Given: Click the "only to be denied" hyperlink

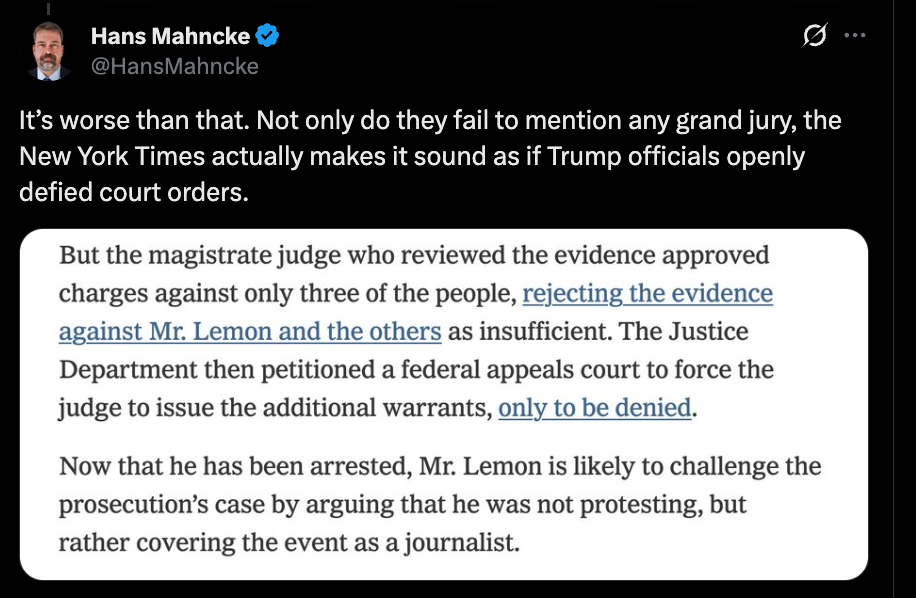Looking at the screenshot, I should pyautogui.click(x=594, y=407).
